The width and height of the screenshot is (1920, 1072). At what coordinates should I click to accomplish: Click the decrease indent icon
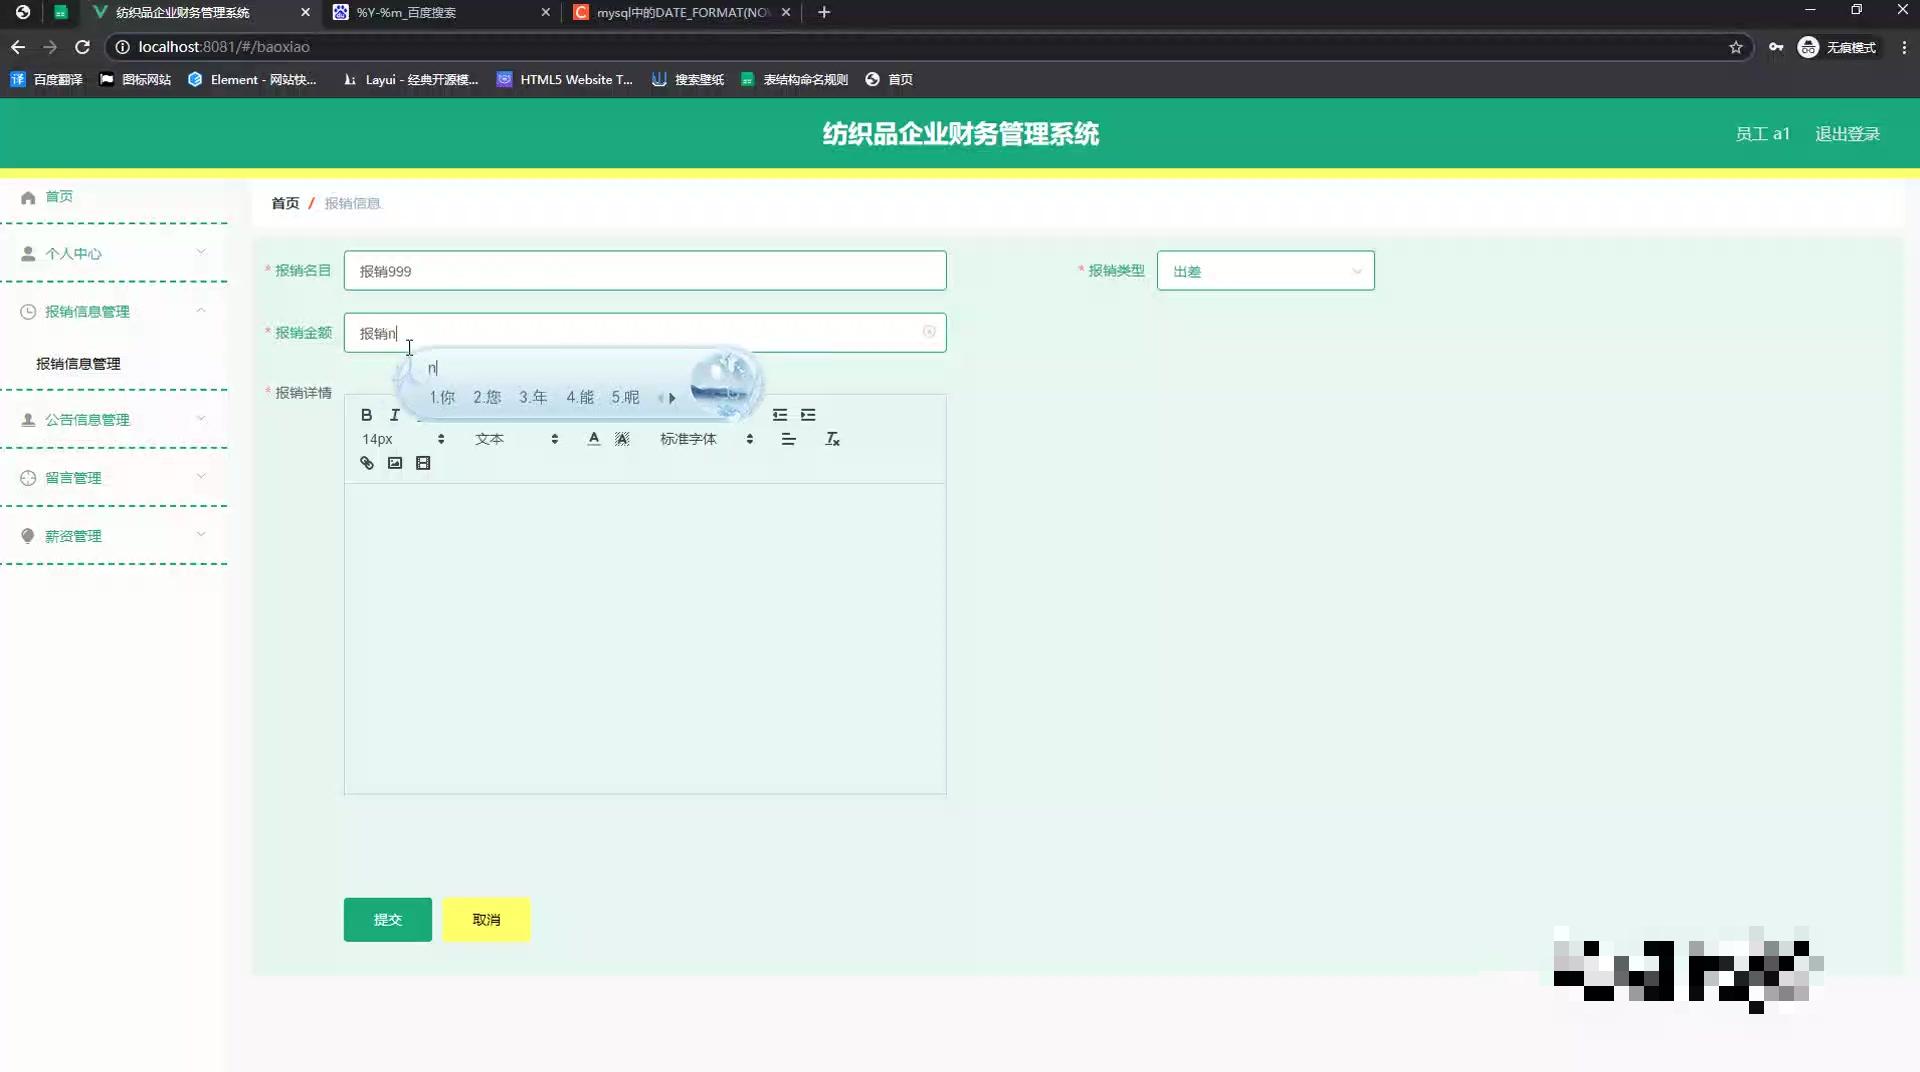(780, 415)
